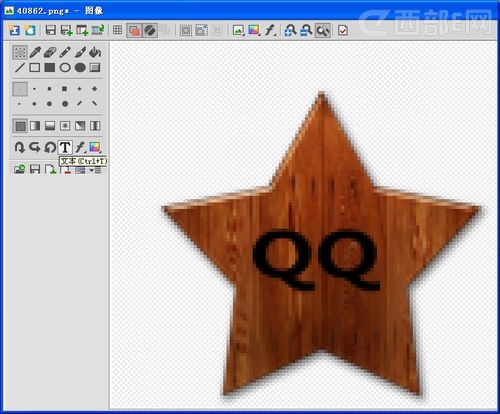500x414 pixels.
Task: Click the checkmark document icon in top toolbar
Action: pos(343,30)
